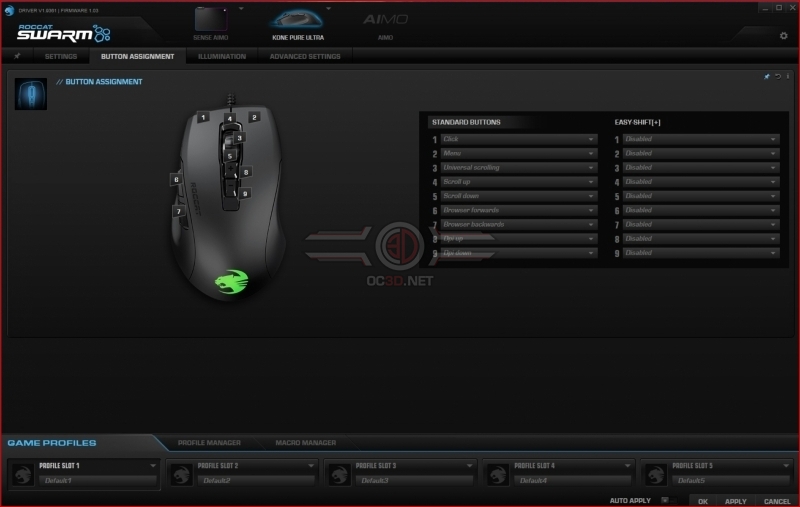Open Easy-Shift button 2 Disabled dropdown
The width and height of the screenshot is (800, 507).
point(701,154)
